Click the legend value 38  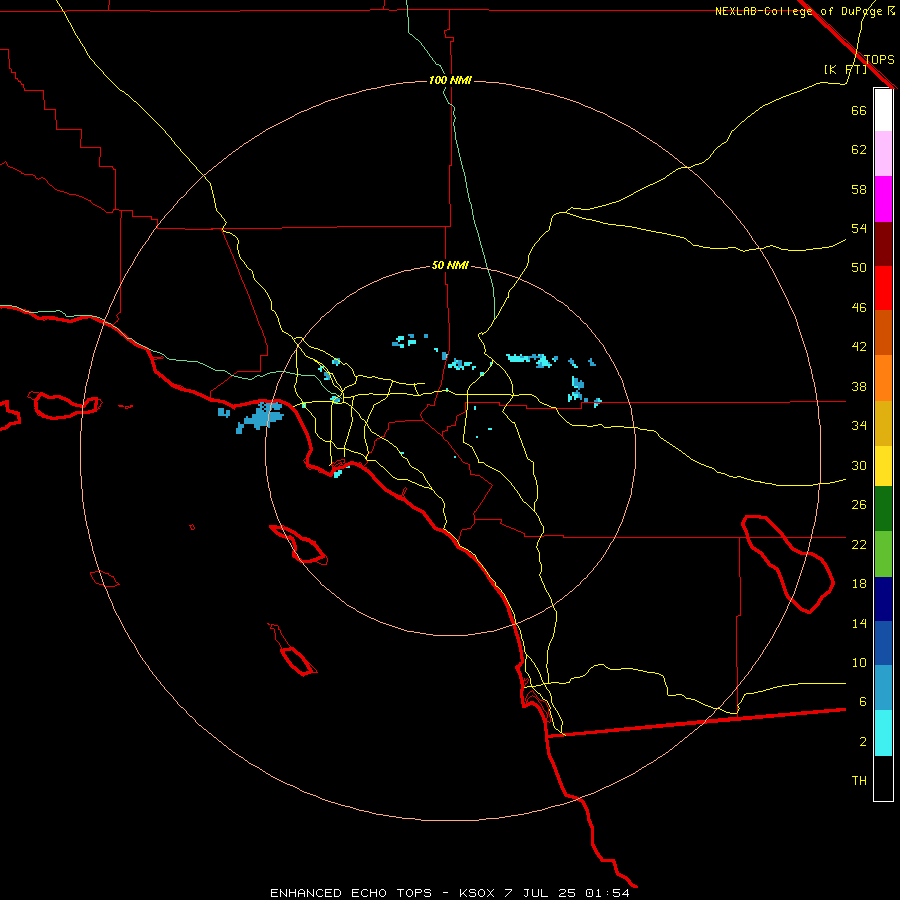[859, 386]
